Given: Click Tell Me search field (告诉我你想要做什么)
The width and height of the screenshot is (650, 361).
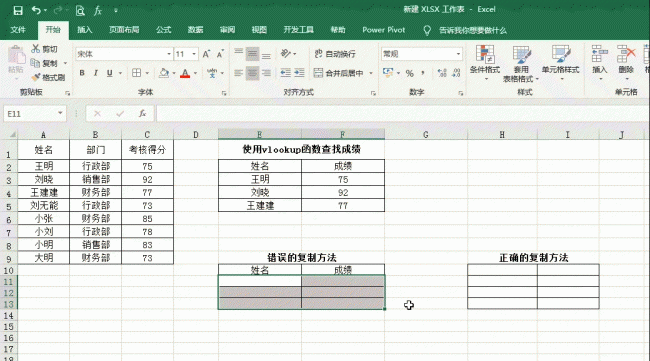Looking at the screenshot, I should (473, 30).
